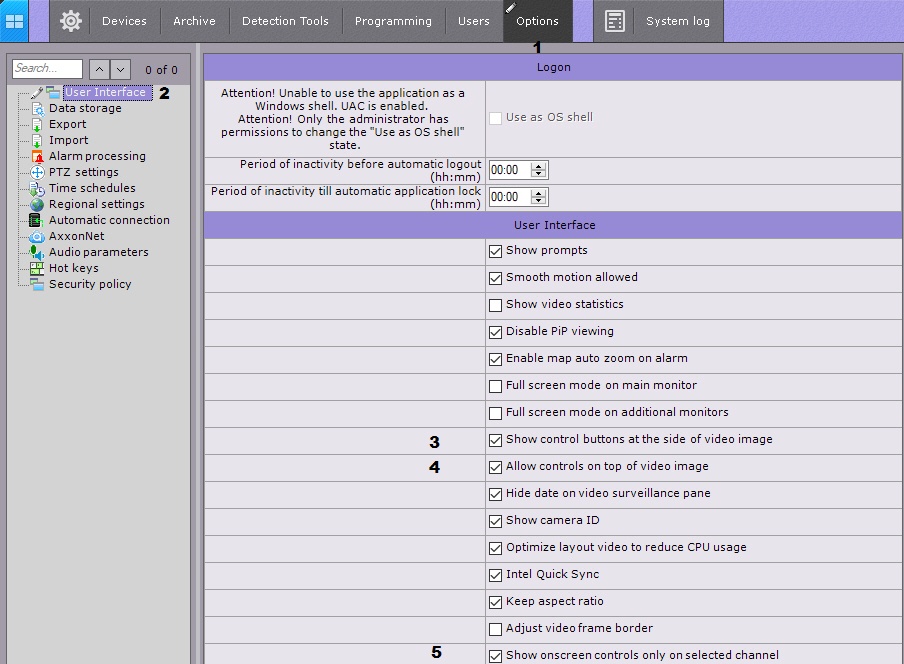
Task: Increase automatic logout inactivity period with up arrow
Action: coord(539,166)
